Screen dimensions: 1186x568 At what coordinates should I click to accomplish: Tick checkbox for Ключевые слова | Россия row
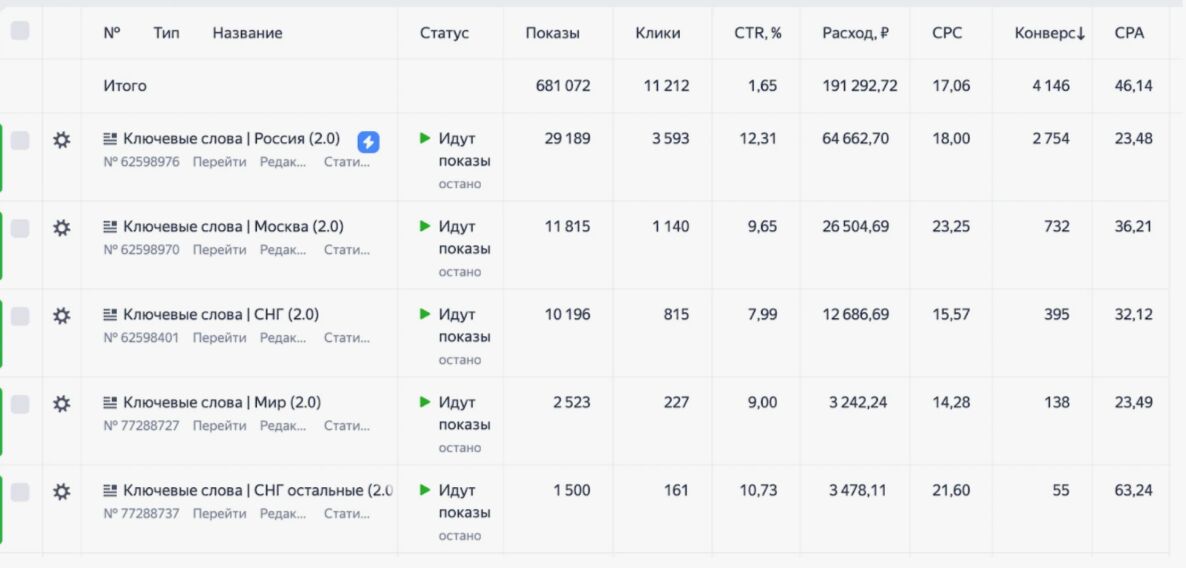tap(20, 140)
